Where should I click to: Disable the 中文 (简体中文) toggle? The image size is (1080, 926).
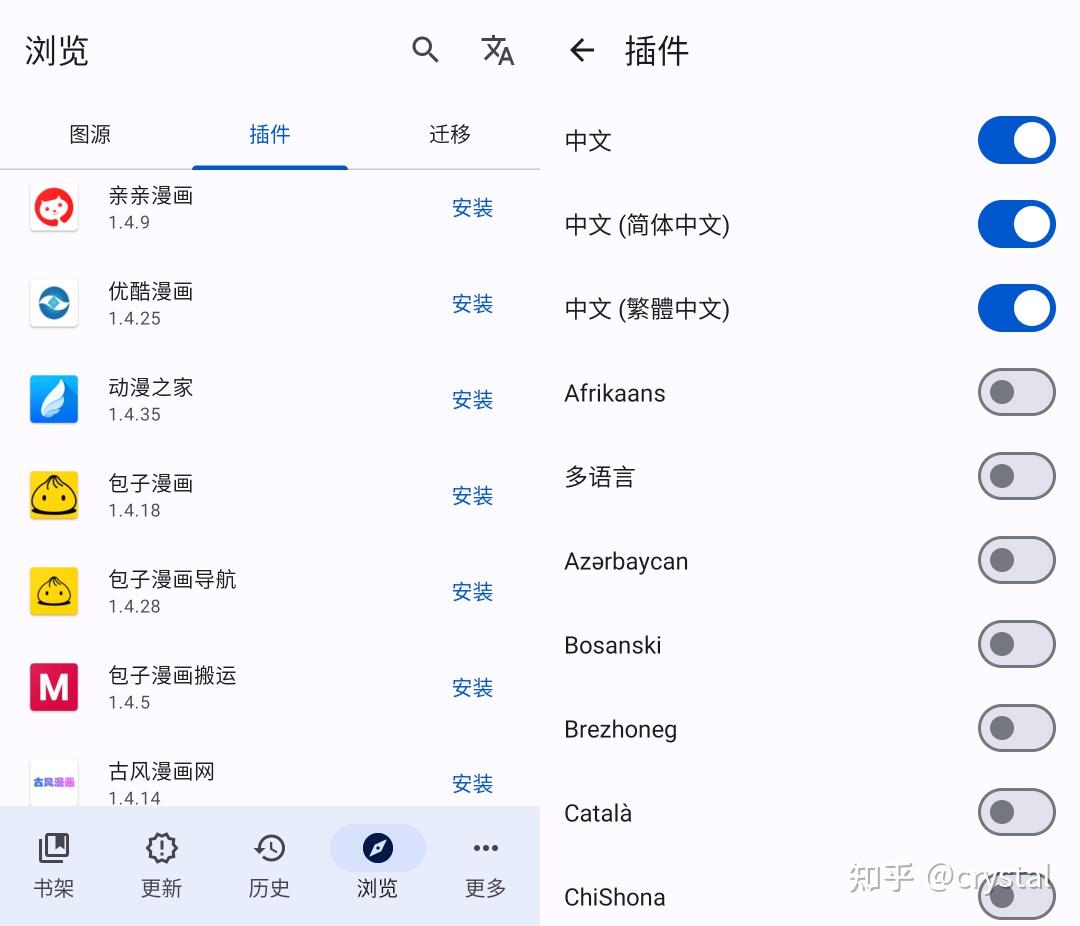point(1017,224)
